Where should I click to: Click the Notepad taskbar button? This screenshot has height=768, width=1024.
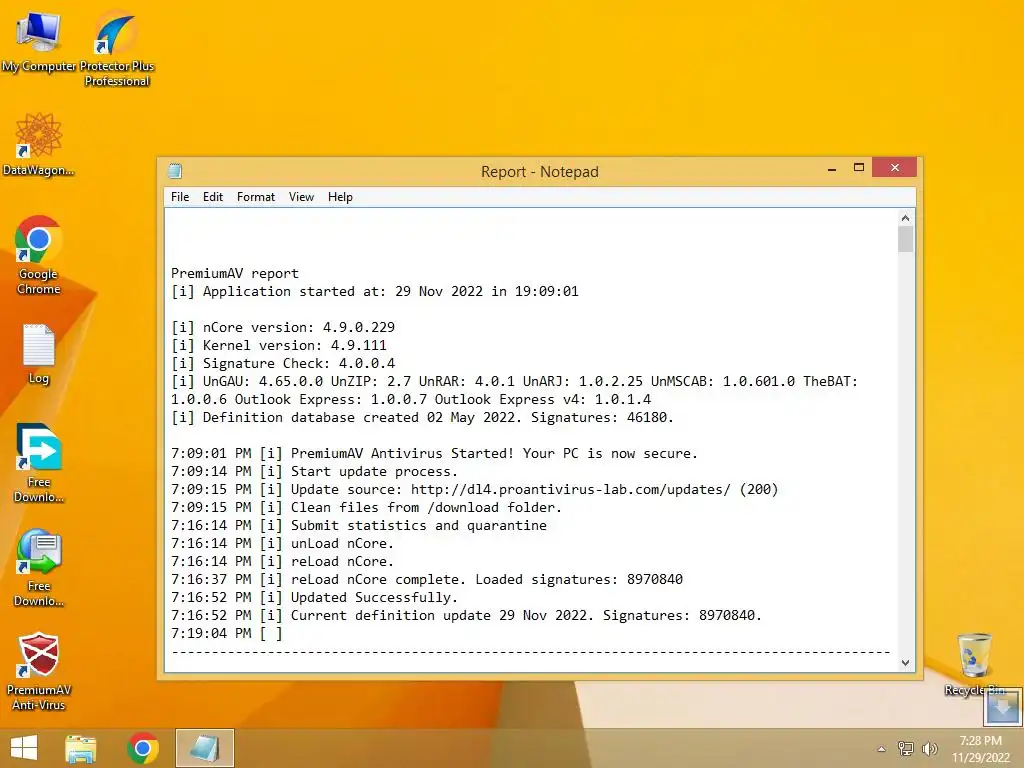click(204, 748)
